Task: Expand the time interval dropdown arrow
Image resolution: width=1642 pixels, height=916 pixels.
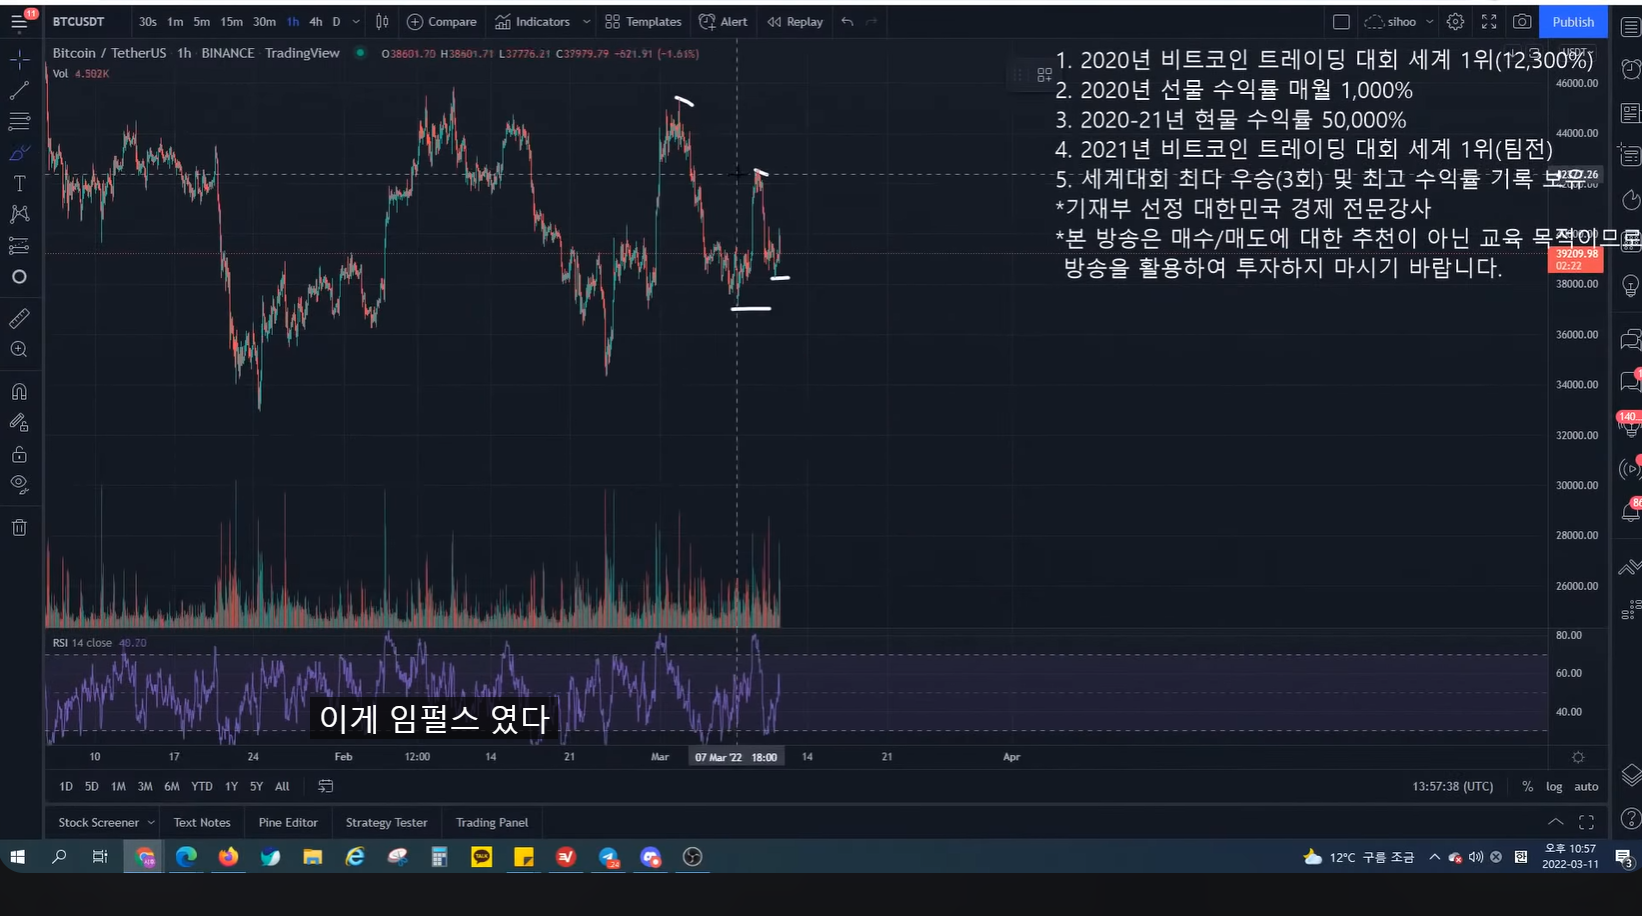Action: [356, 22]
